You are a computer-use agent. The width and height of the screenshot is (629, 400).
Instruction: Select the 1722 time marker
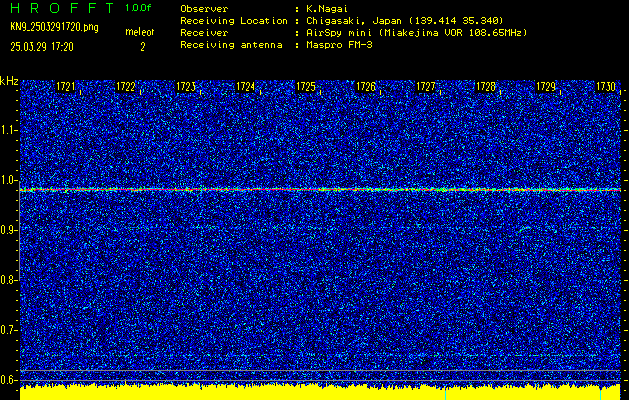coord(126,87)
